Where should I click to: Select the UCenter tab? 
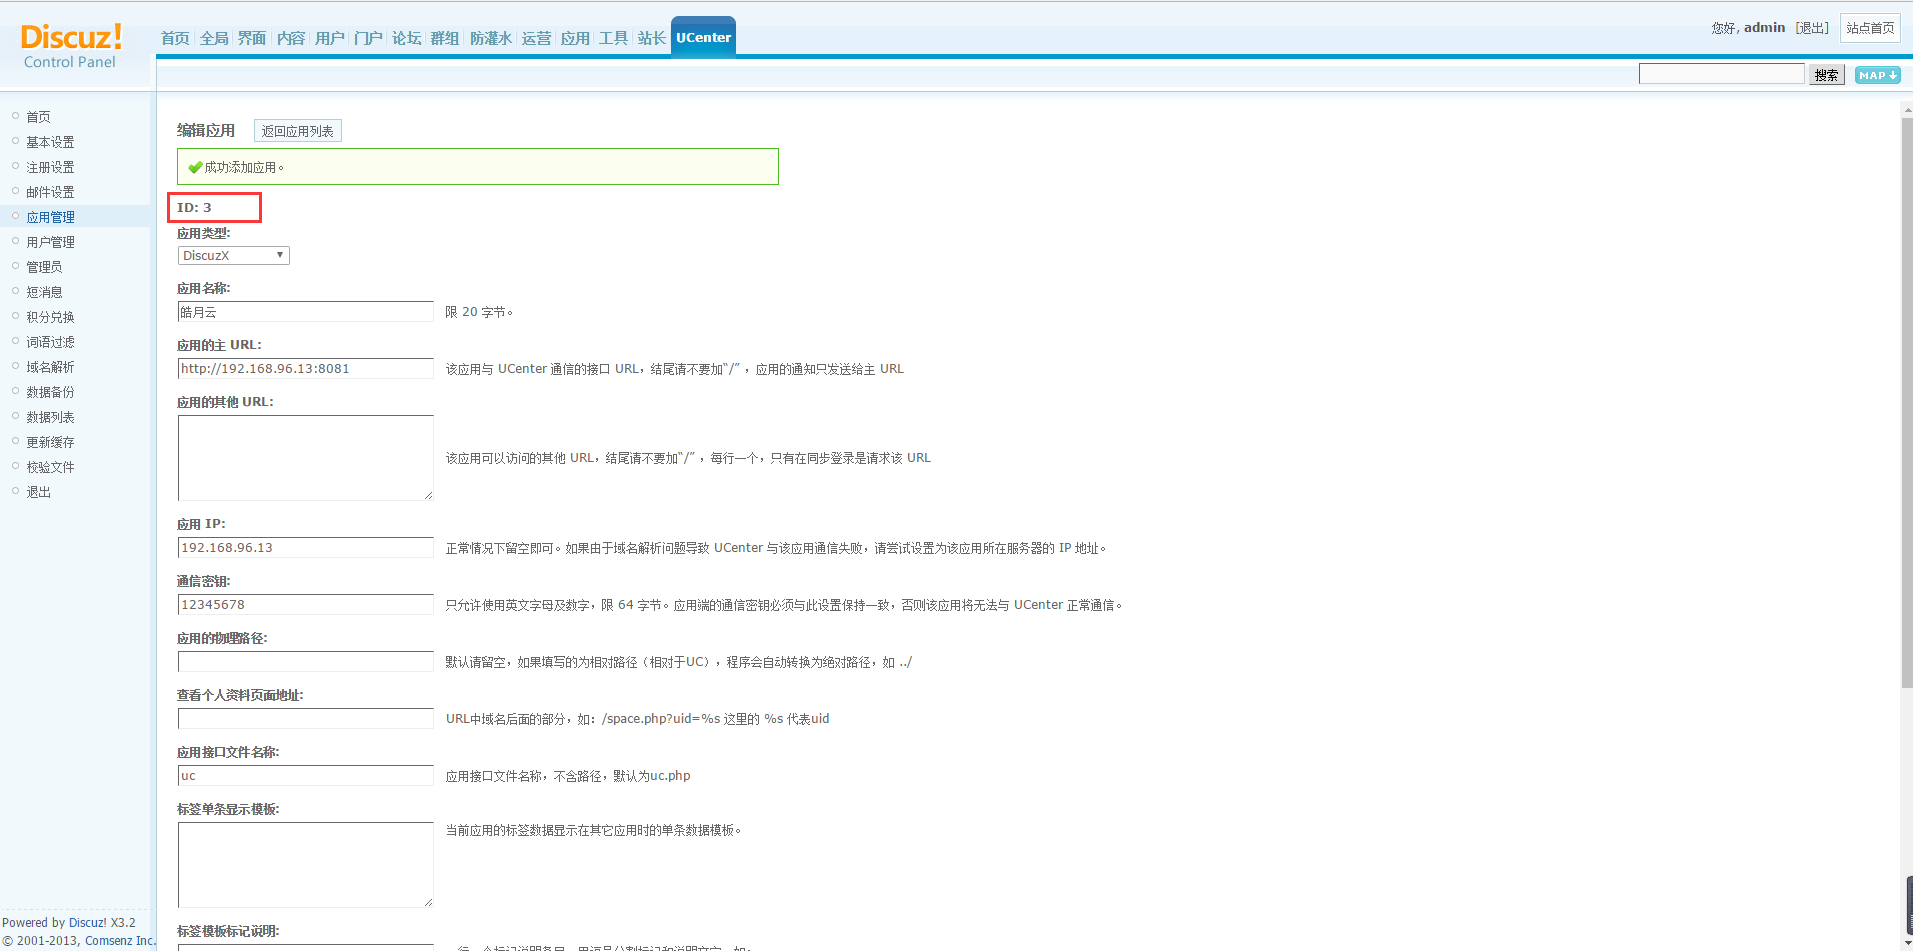703,37
